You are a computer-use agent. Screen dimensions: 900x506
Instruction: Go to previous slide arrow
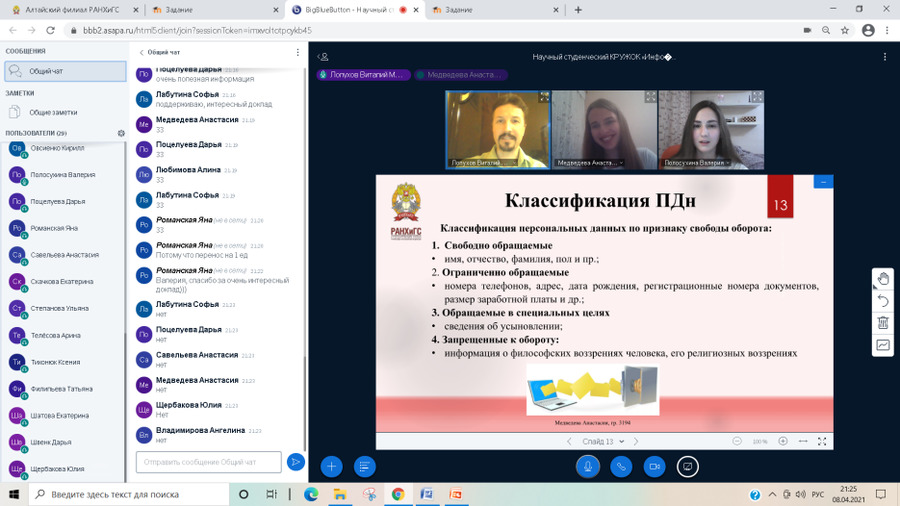[x=569, y=441]
